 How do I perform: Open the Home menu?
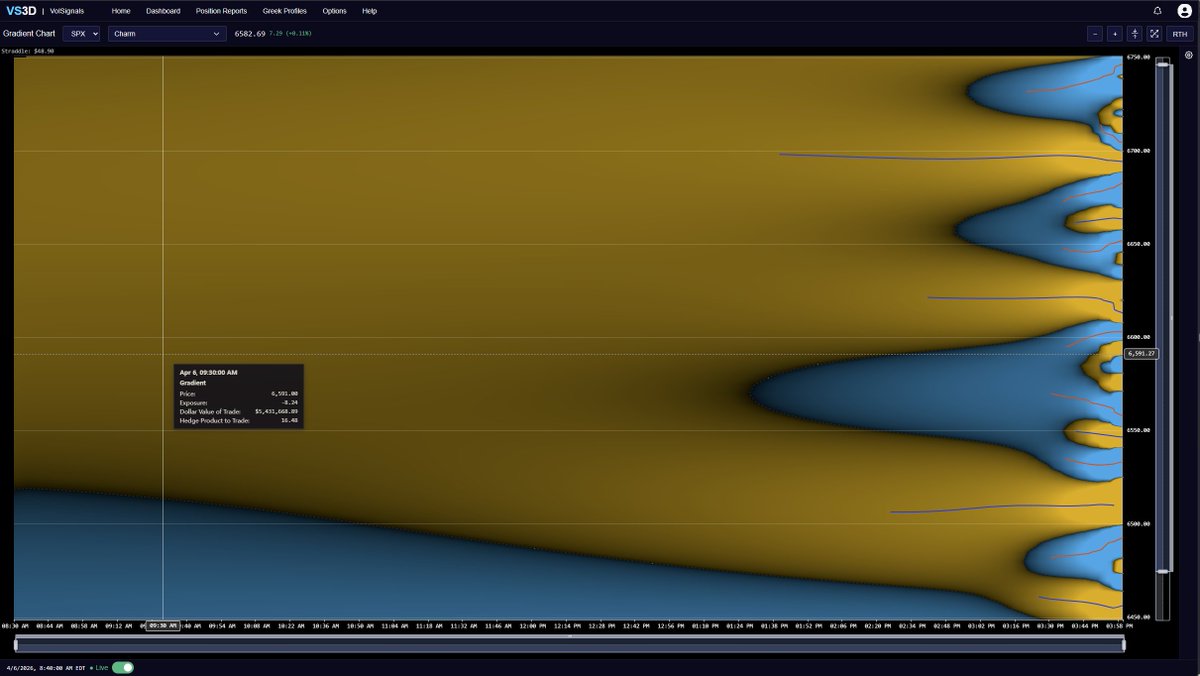pyautogui.click(x=121, y=10)
